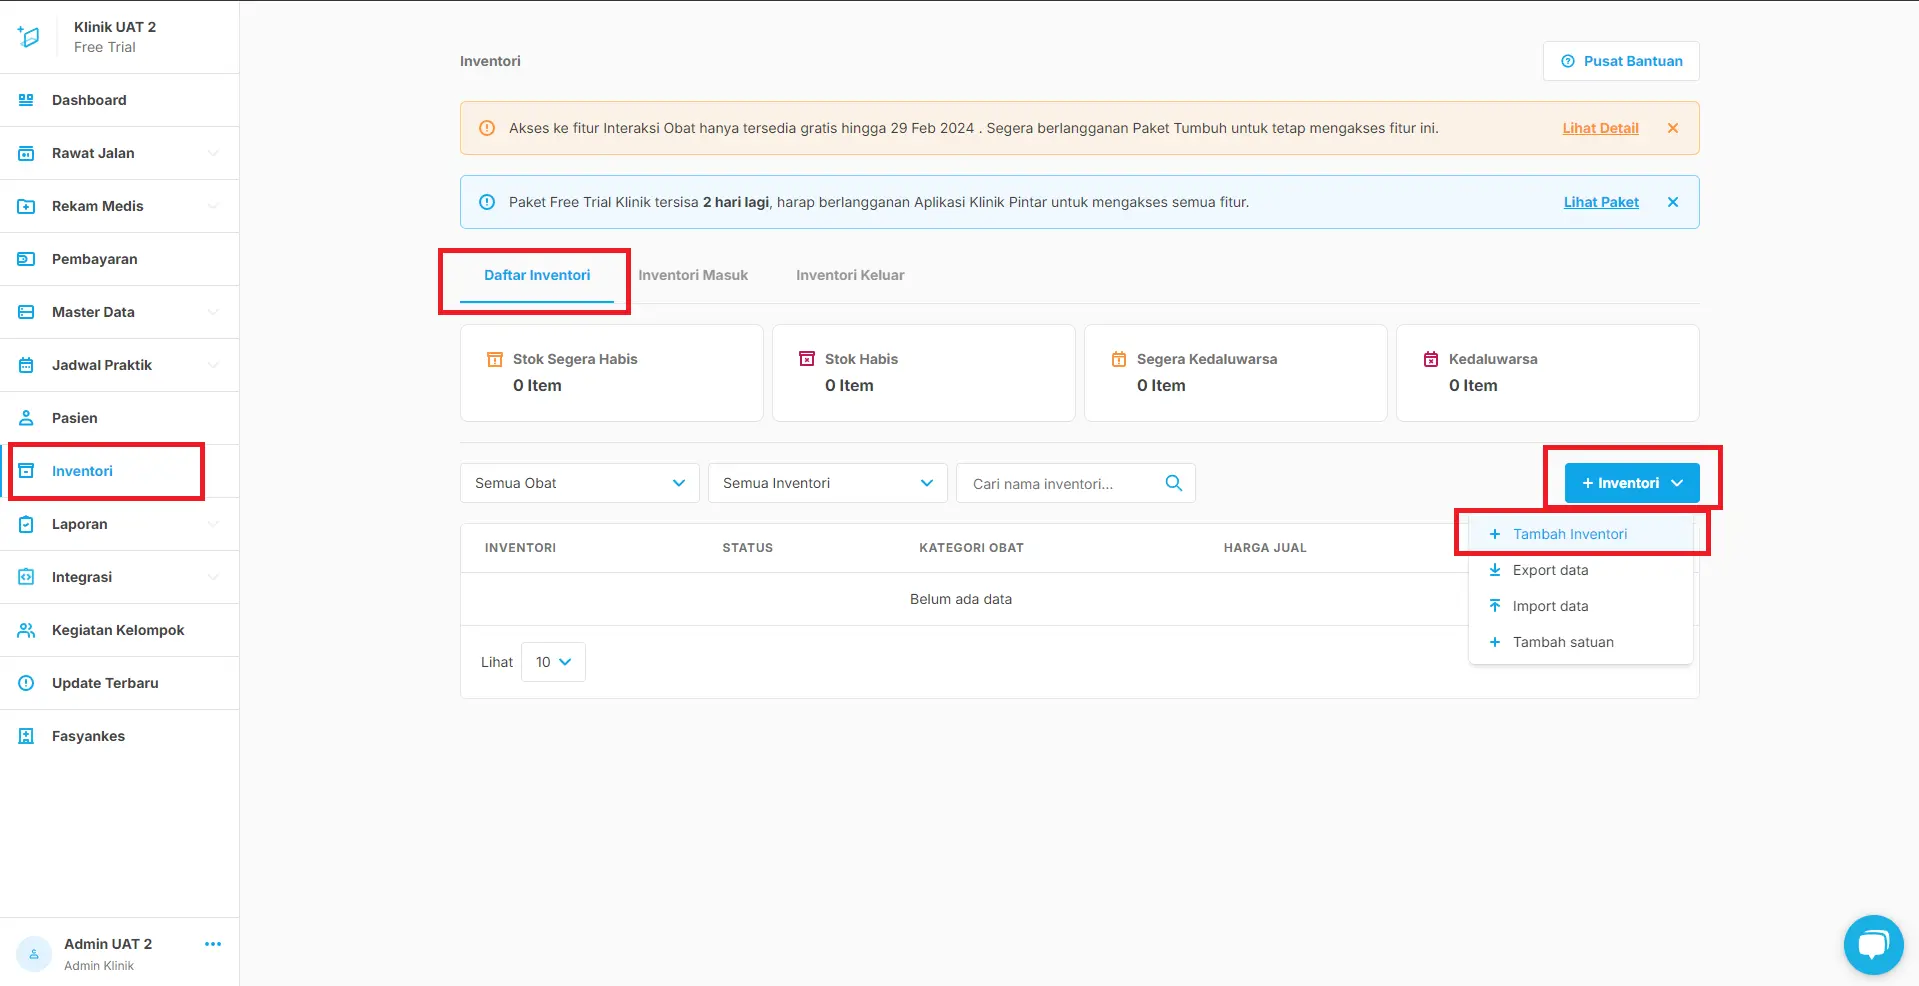
Task: Click the Kedaluwarsa card icon
Action: [1431, 359]
